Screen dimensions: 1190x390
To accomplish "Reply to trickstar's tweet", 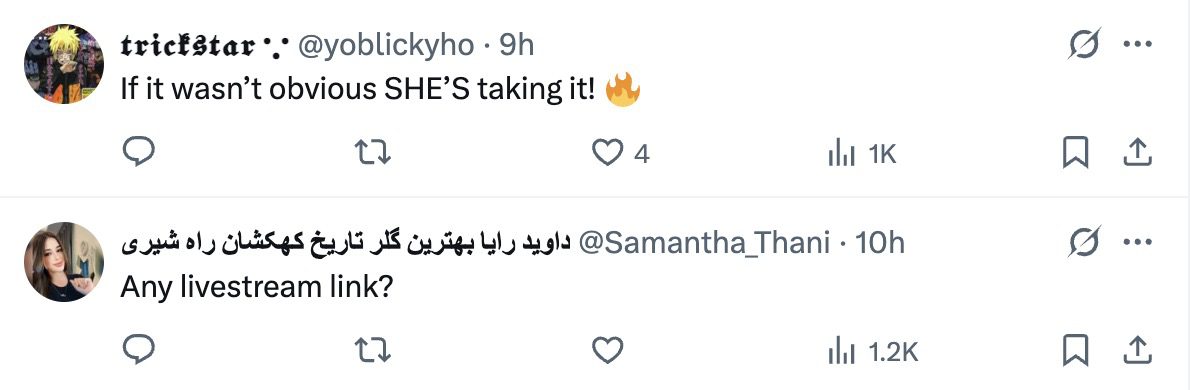I will pyautogui.click(x=139, y=153).
